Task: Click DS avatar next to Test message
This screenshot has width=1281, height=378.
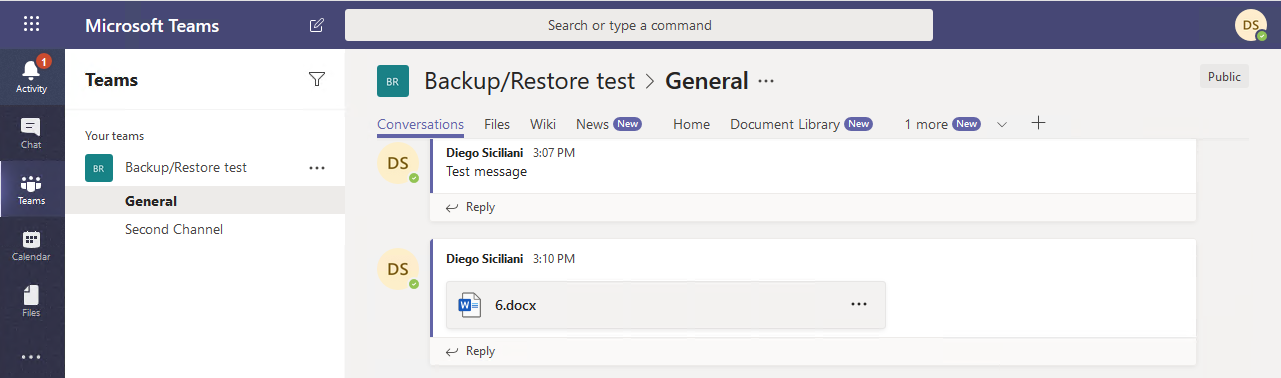Action: tap(398, 164)
